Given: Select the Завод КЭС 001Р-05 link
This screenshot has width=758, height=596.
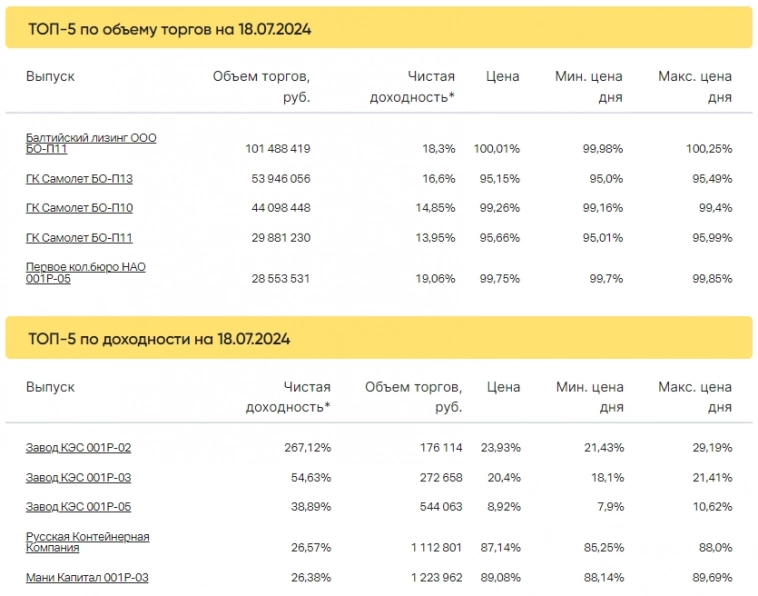Looking at the screenshot, I should tap(78, 507).
